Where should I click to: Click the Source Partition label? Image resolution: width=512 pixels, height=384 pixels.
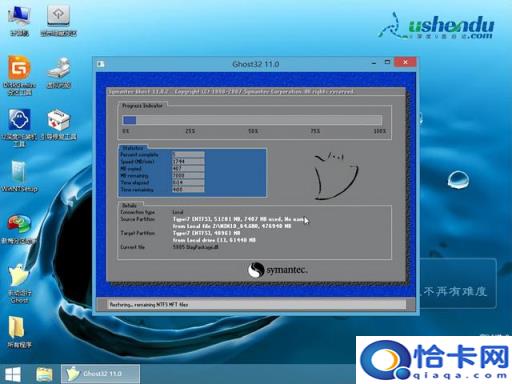tap(137, 219)
